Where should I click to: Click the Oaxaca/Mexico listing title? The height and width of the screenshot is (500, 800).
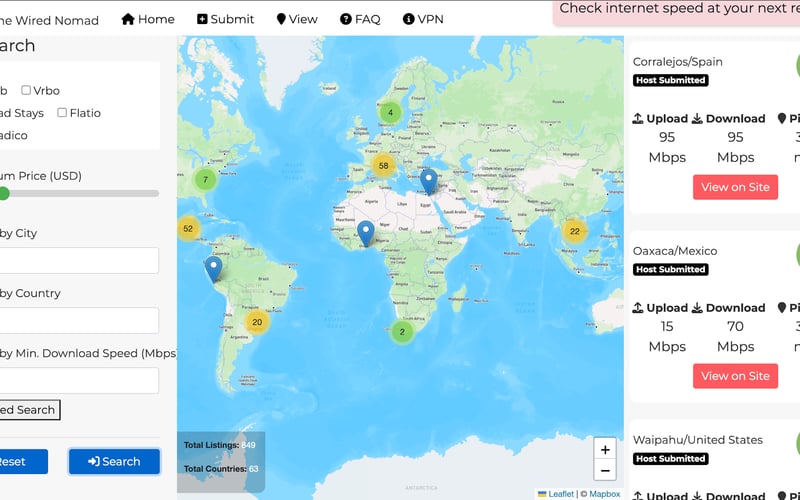pyautogui.click(x=674, y=251)
